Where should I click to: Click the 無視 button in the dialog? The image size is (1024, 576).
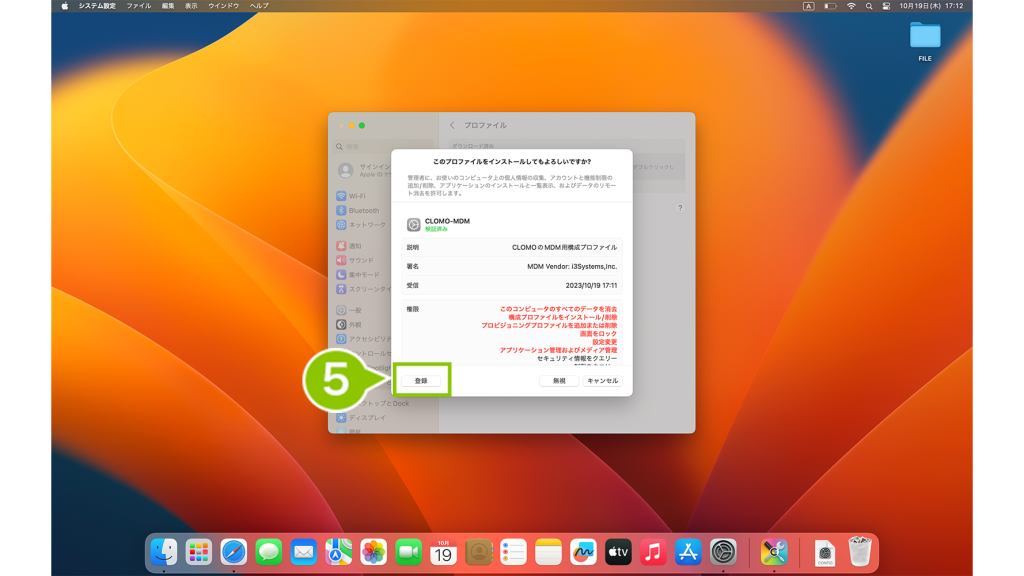559,381
